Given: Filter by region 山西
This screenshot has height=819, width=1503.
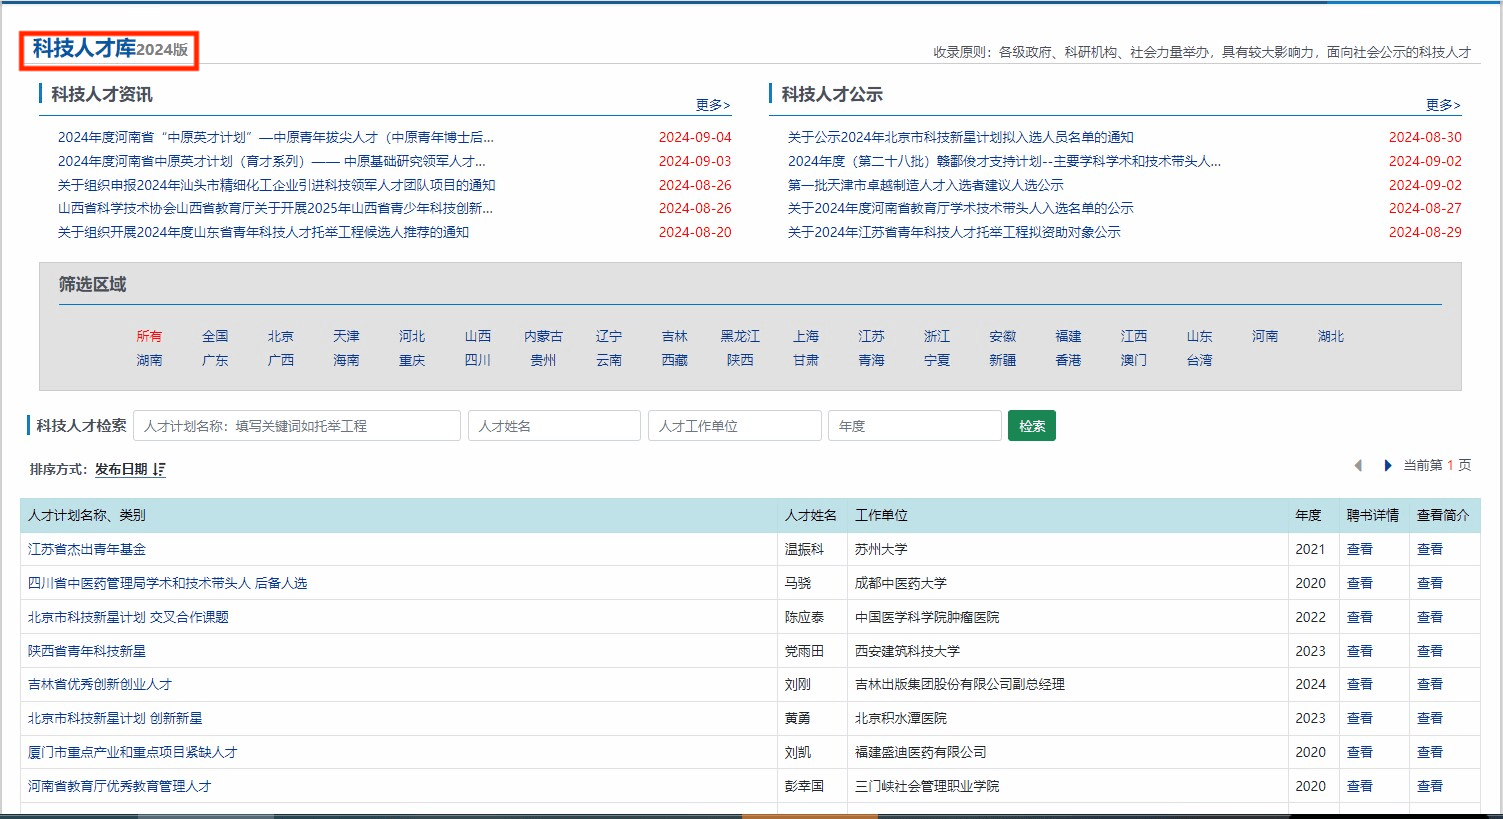Looking at the screenshot, I should [x=478, y=336].
